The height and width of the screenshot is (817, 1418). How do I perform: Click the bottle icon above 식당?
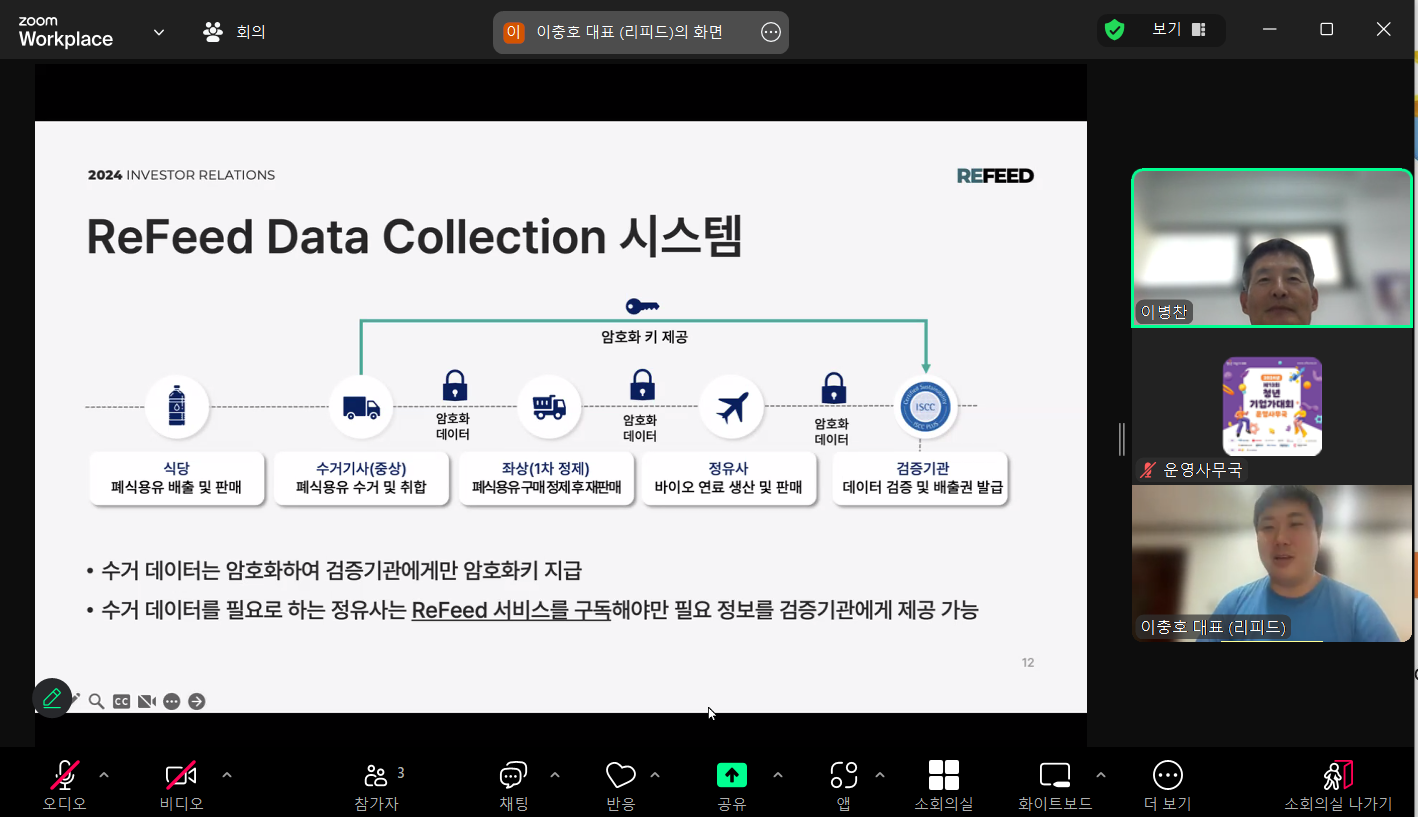(177, 407)
